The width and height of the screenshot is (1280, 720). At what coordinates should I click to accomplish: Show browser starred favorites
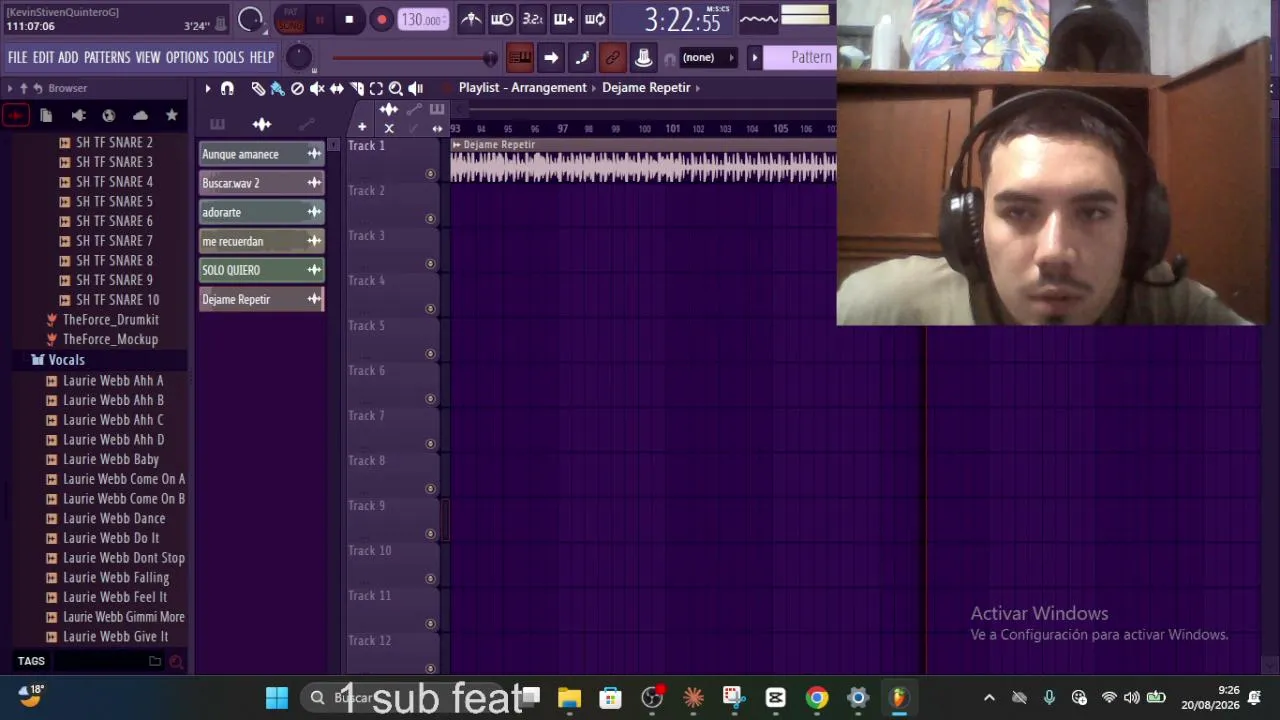[x=171, y=116]
